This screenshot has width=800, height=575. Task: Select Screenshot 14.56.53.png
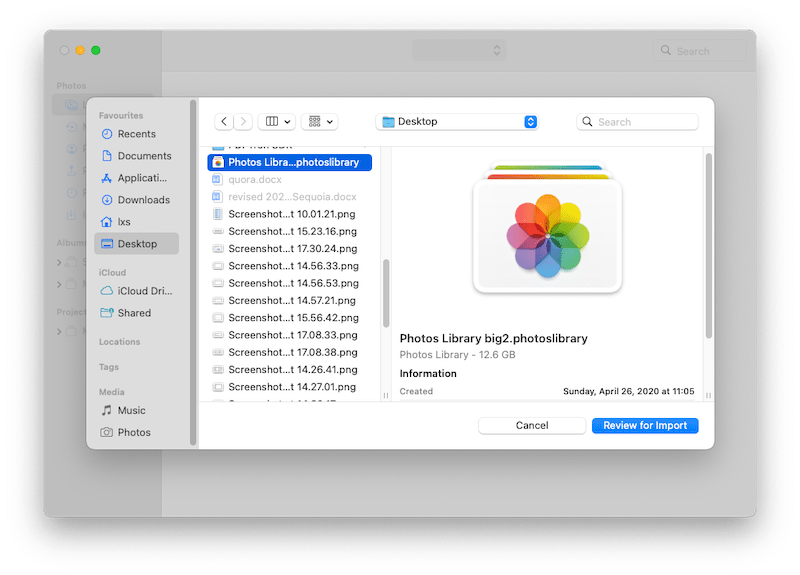(289, 283)
